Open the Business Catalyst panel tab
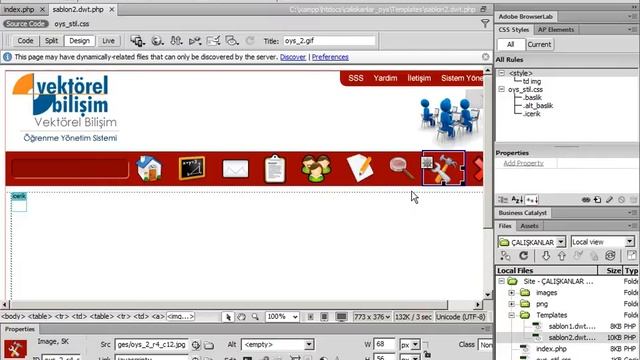This screenshot has height=360, width=640. 522,213
